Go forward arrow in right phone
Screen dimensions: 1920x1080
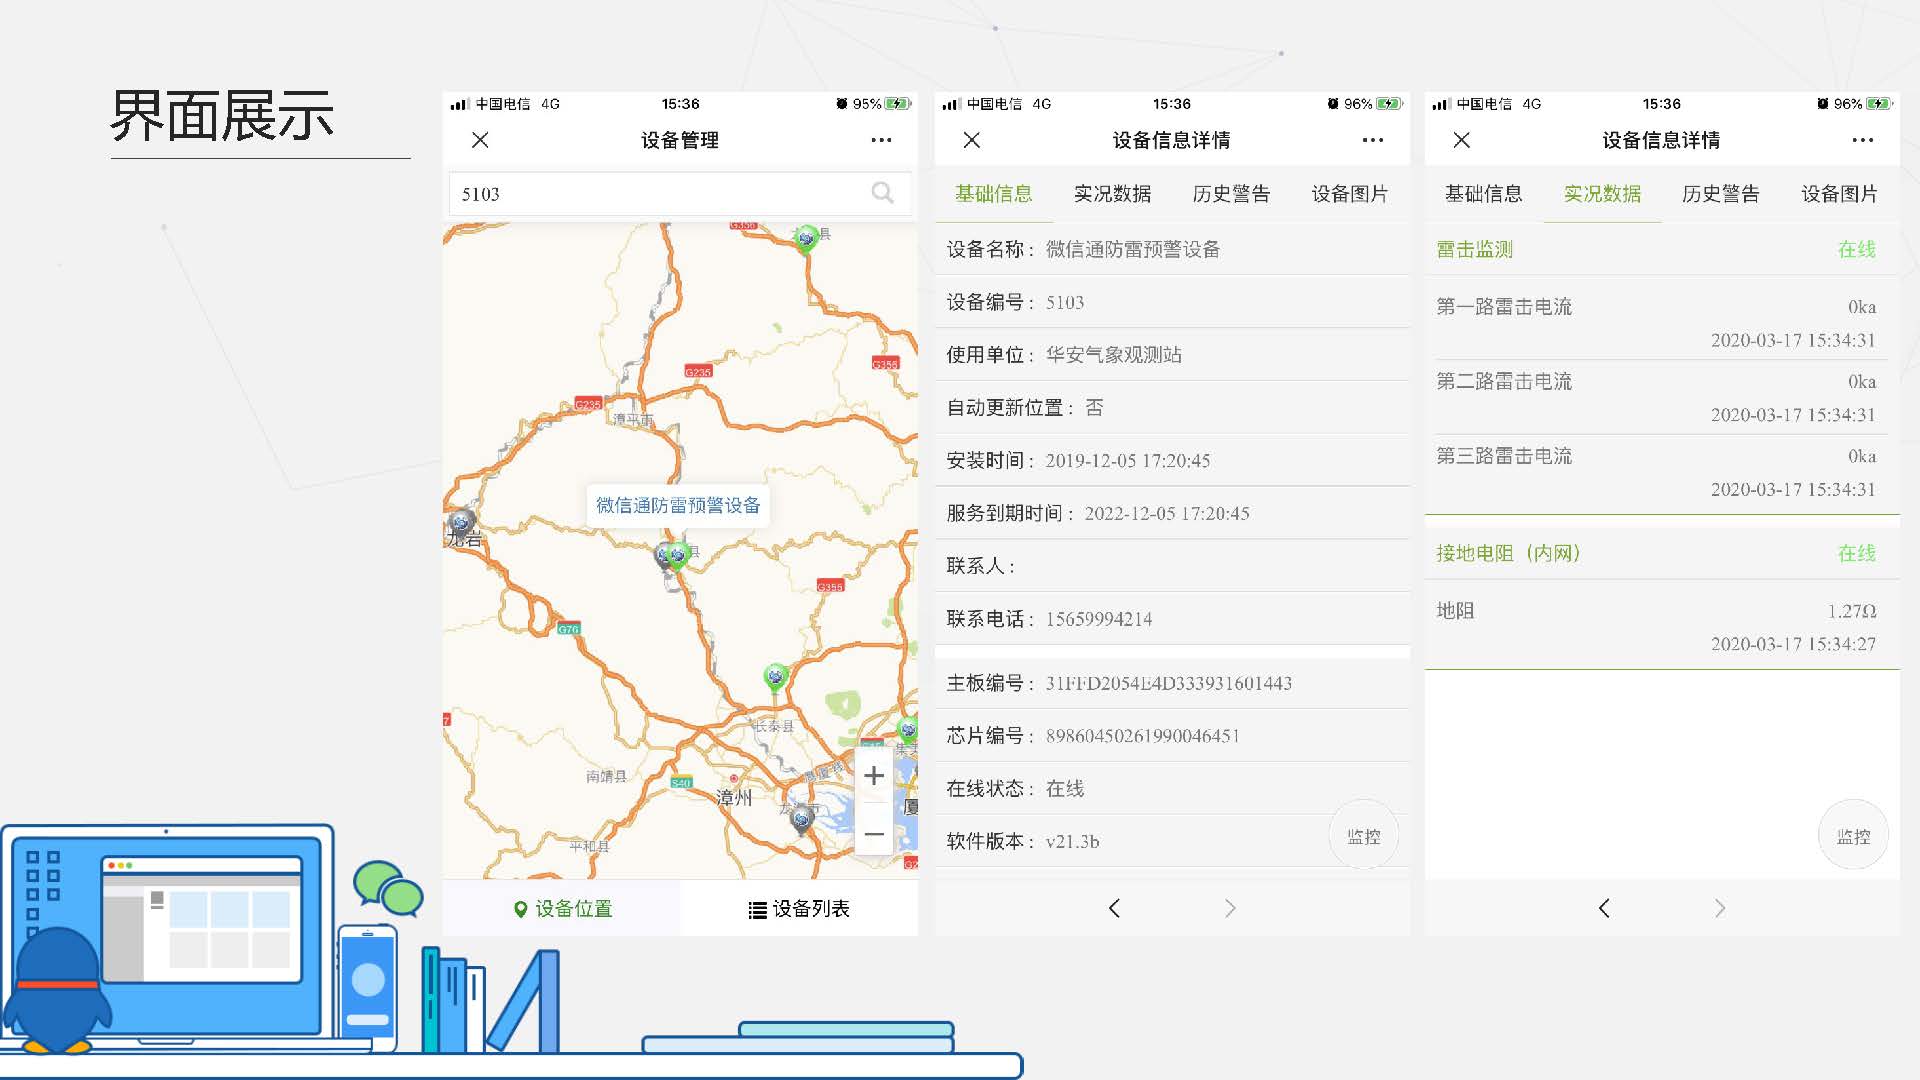pos(1719,908)
